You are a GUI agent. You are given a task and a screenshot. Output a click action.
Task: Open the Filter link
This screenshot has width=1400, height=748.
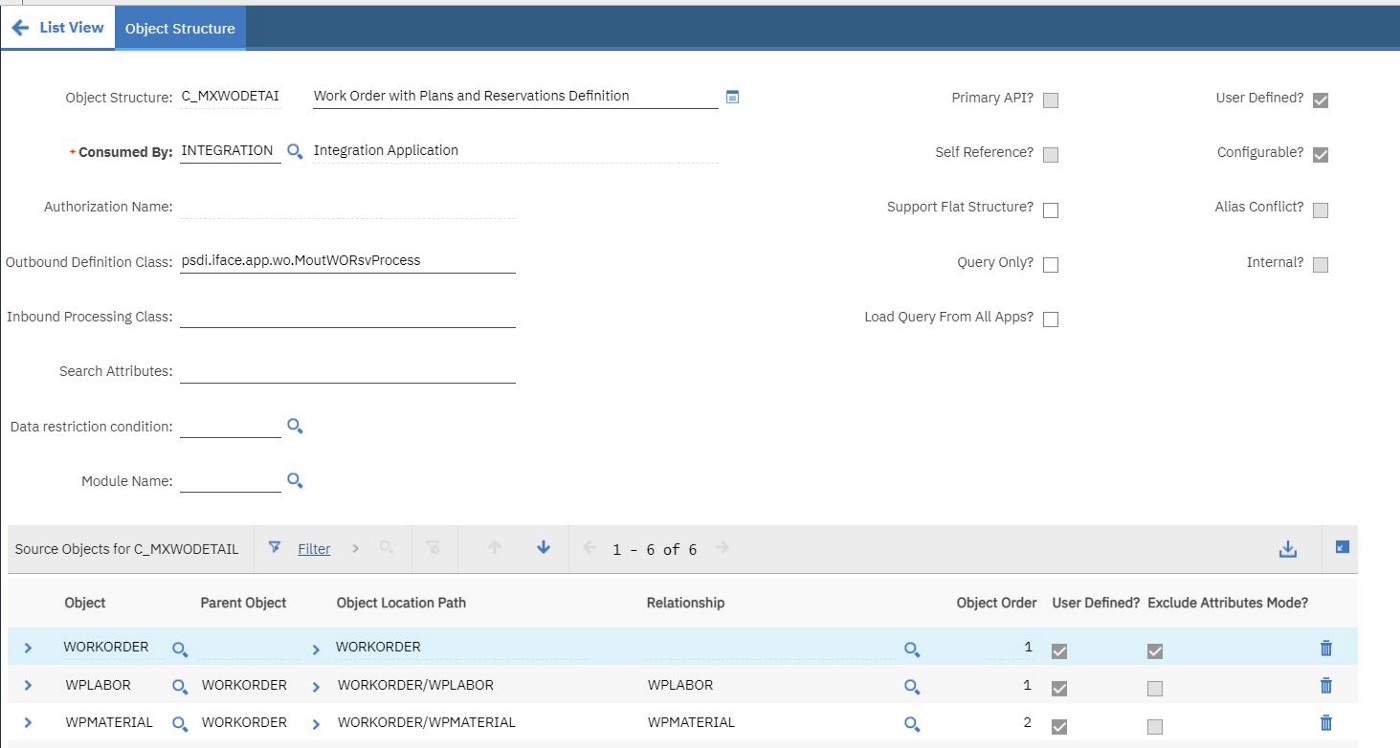click(314, 549)
